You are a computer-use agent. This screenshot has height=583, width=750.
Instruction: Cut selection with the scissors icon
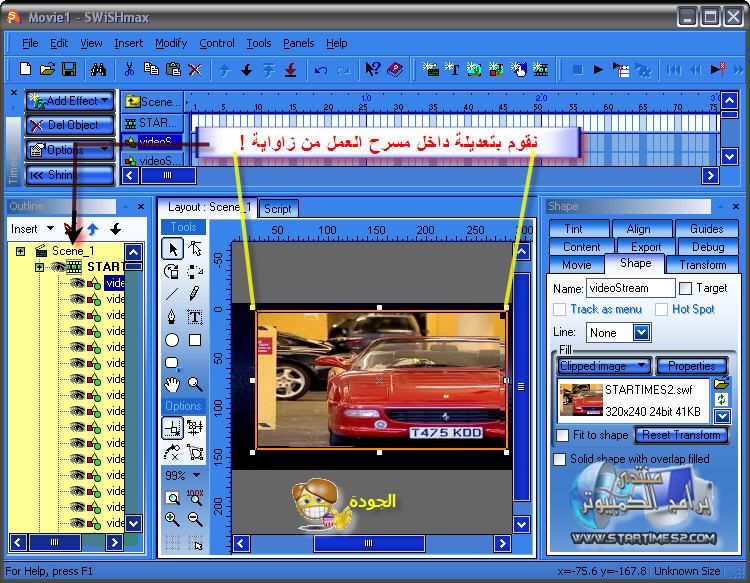pyautogui.click(x=129, y=70)
